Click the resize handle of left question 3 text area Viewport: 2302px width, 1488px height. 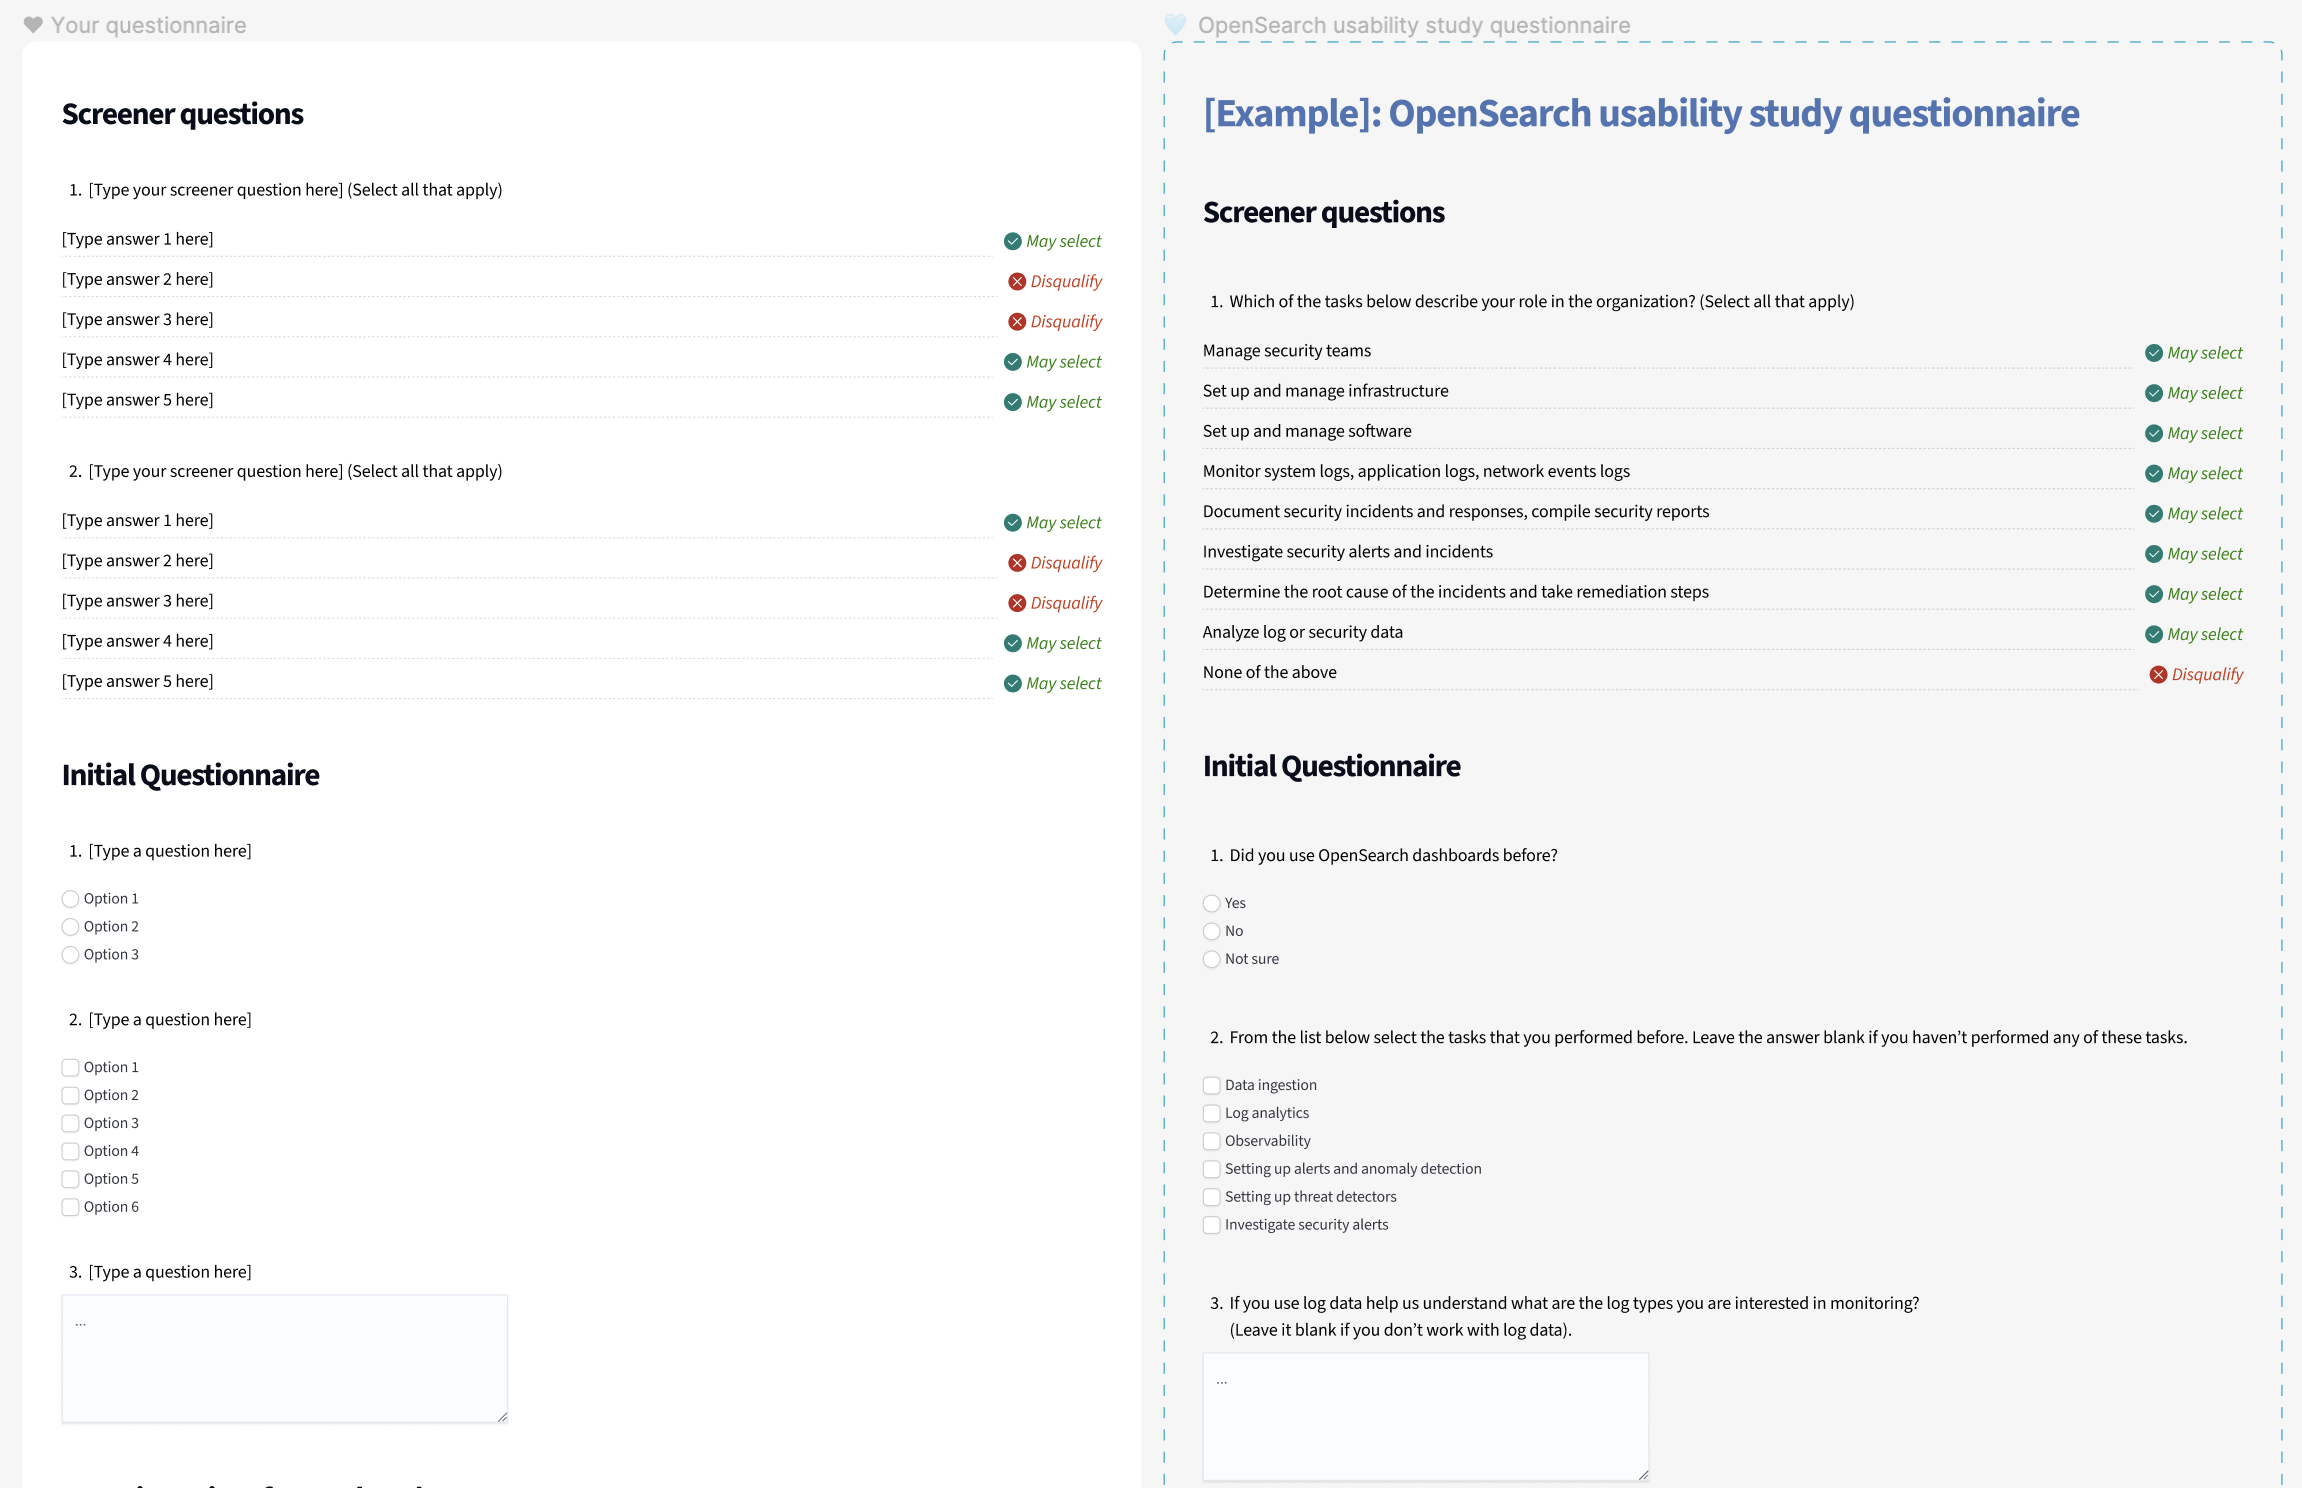pyautogui.click(x=502, y=1416)
